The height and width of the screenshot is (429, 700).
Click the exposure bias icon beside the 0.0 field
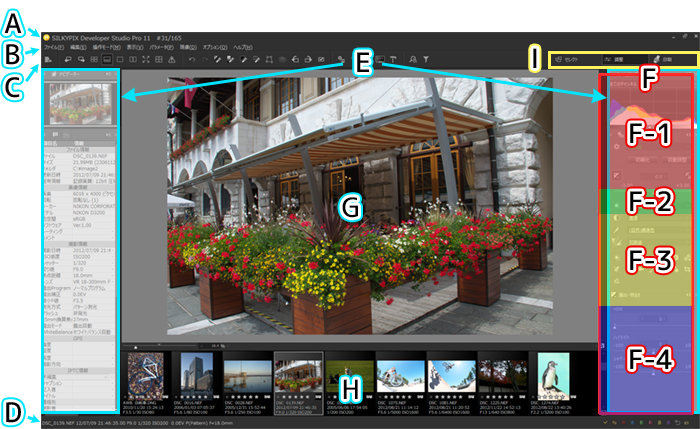(616, 176)
